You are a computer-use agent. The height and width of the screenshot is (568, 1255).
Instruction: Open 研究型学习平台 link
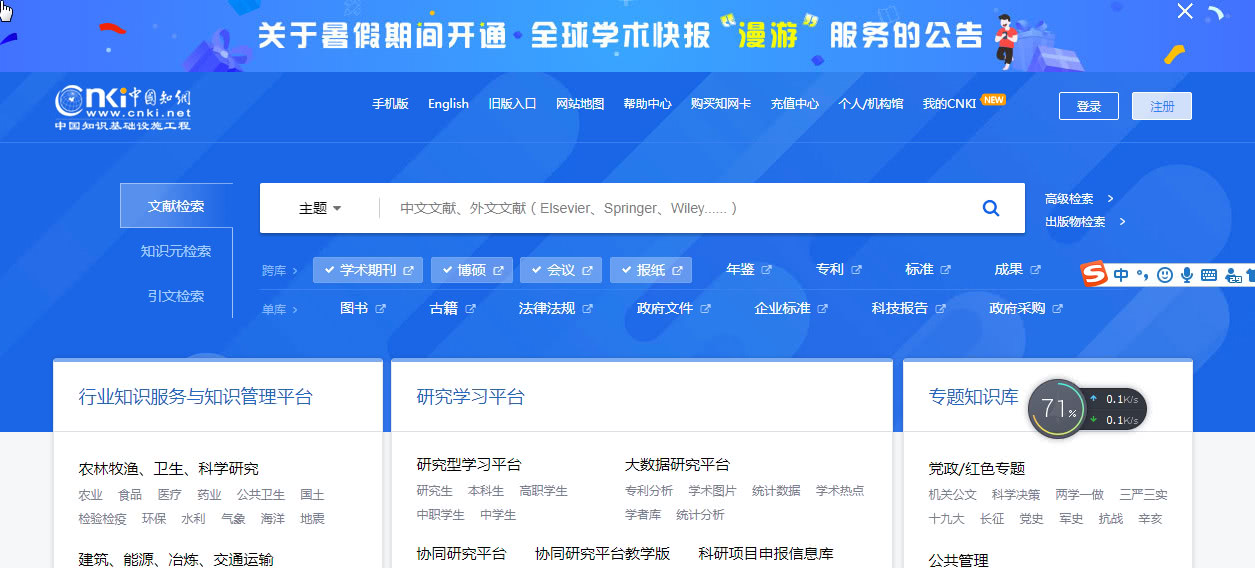[469, 465]
